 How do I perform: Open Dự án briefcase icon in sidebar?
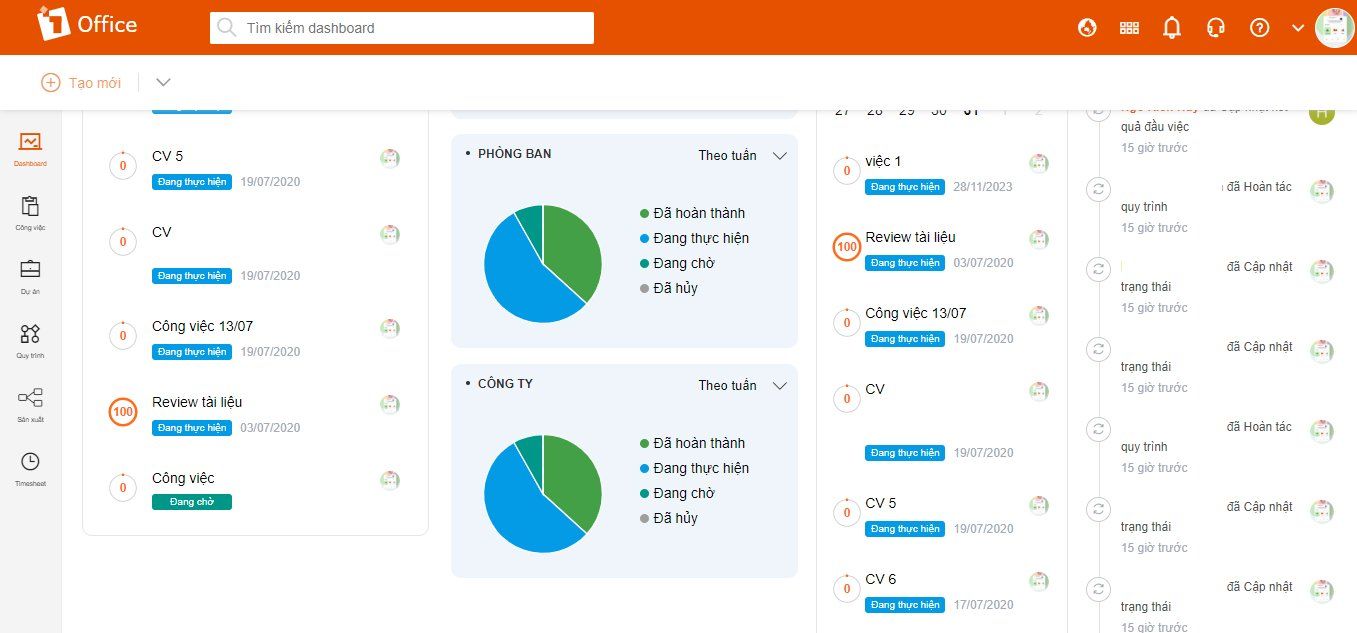coord(30,276)
